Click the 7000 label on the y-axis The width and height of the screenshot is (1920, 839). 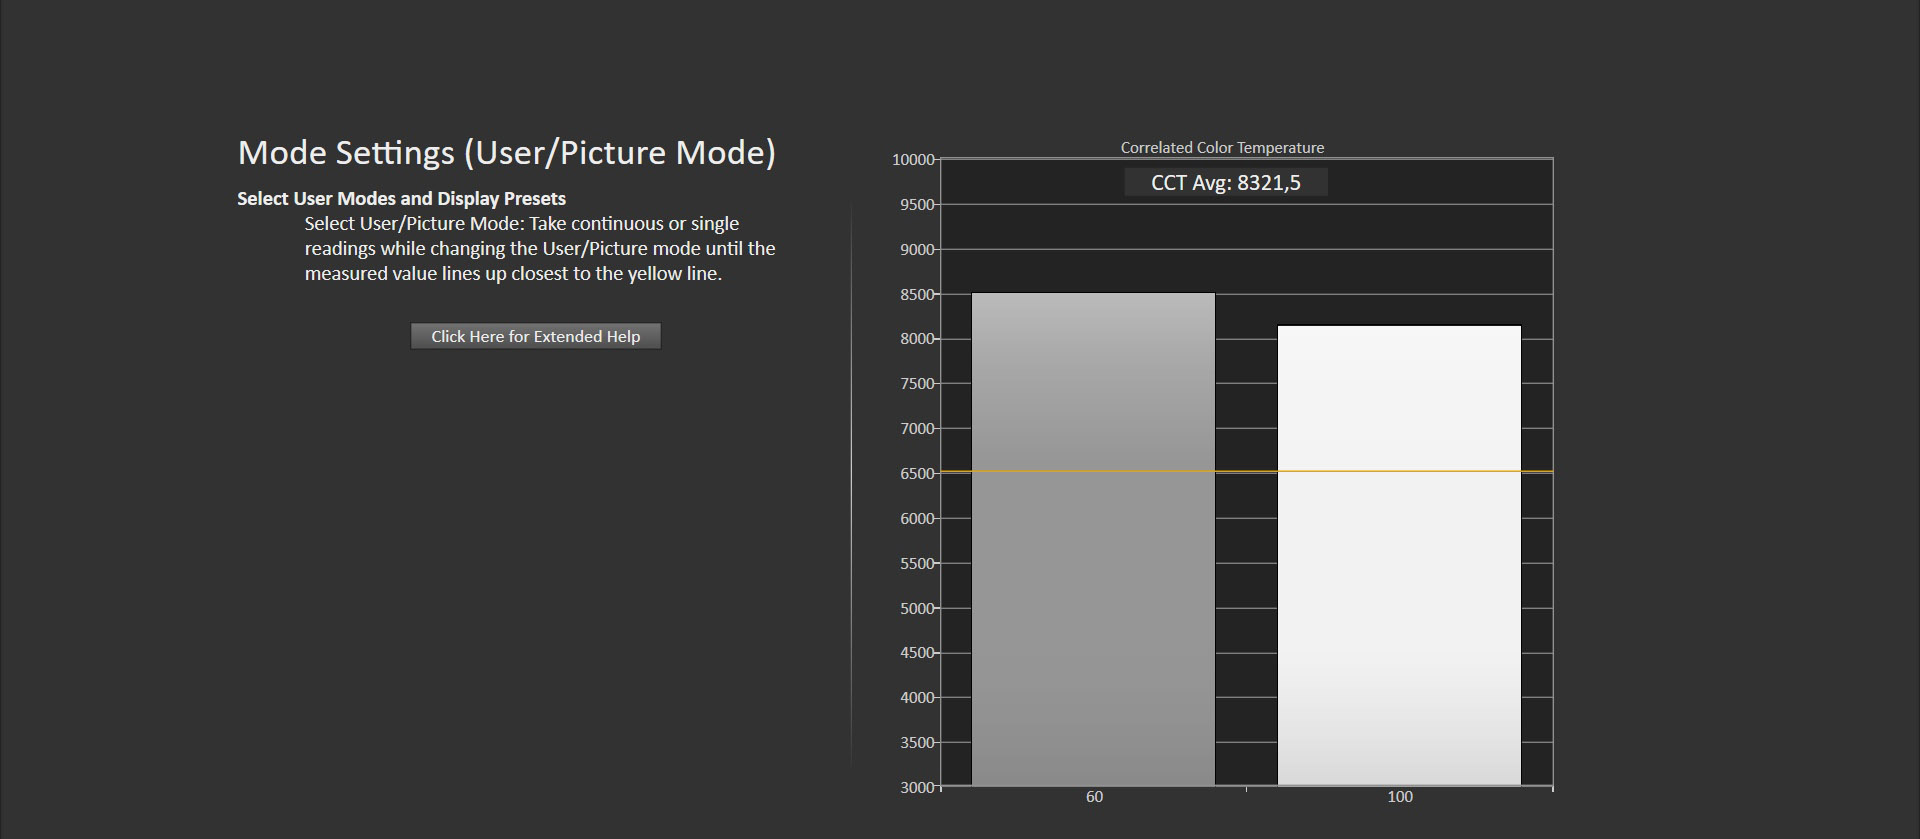click(x=916, y=429)
